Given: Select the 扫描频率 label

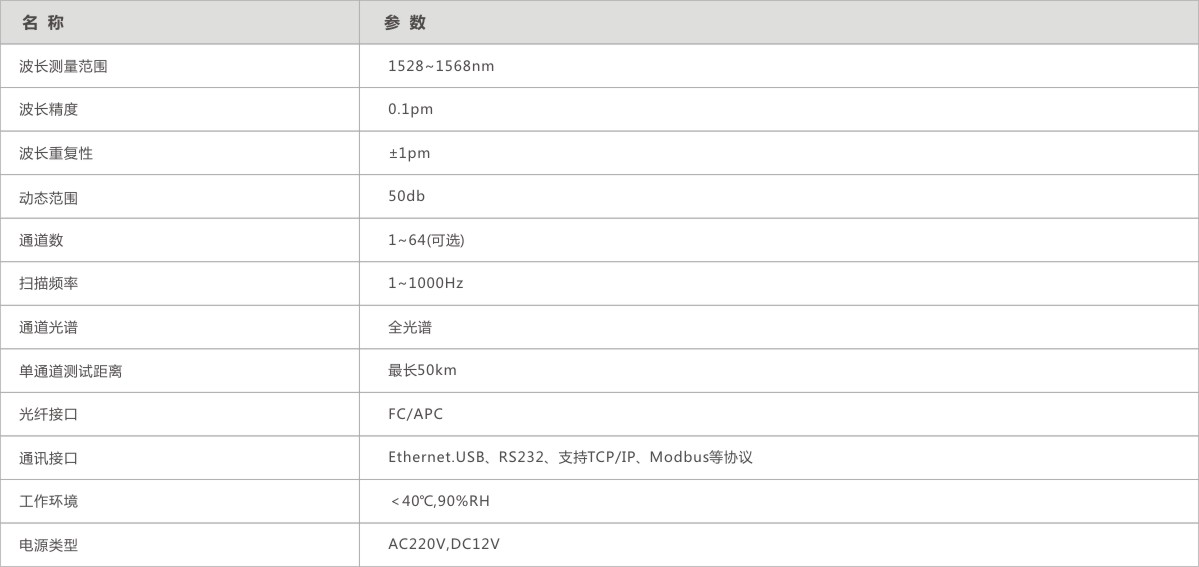Looking at the screenshot, I should pyautogui.click(x=49, y=284).
